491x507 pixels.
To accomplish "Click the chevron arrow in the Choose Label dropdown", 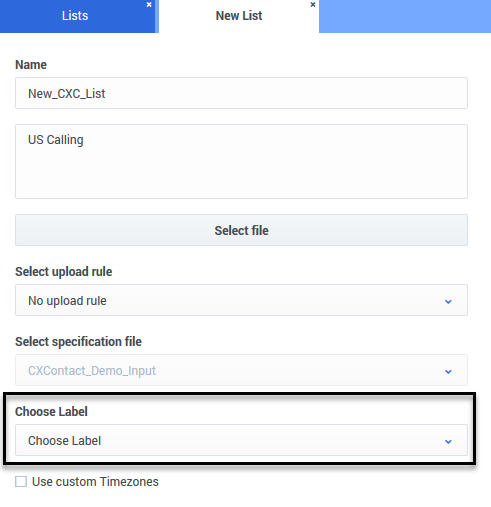I will [448, 442].
